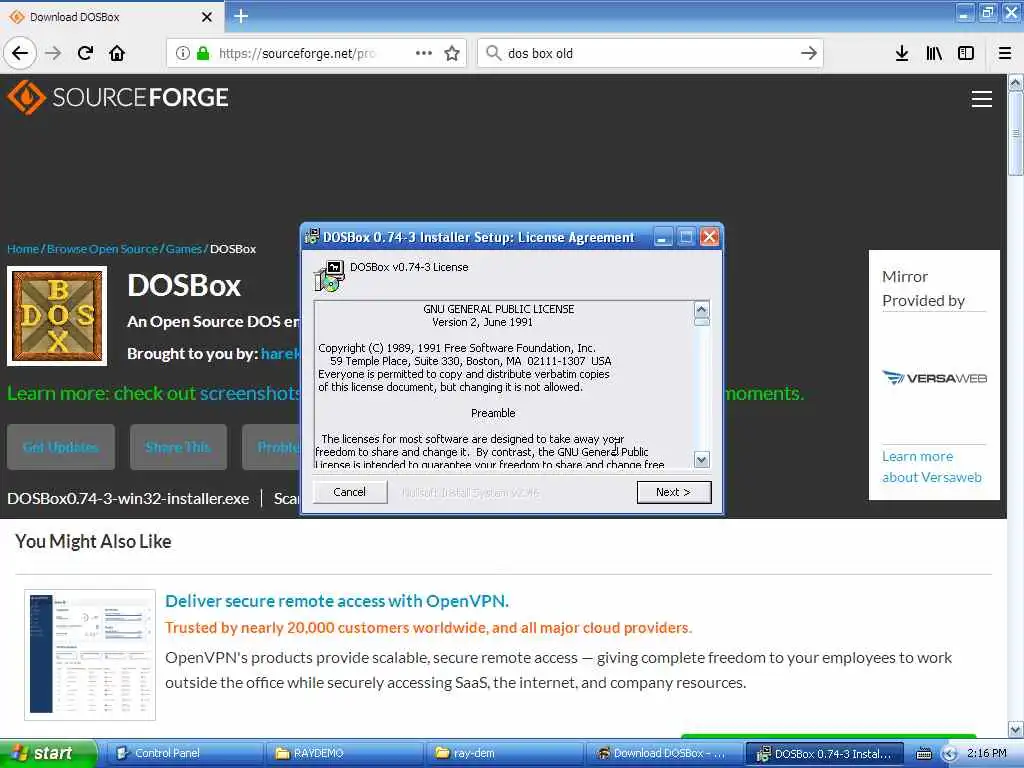Click Next in the installer dialog

click(674, 492)
